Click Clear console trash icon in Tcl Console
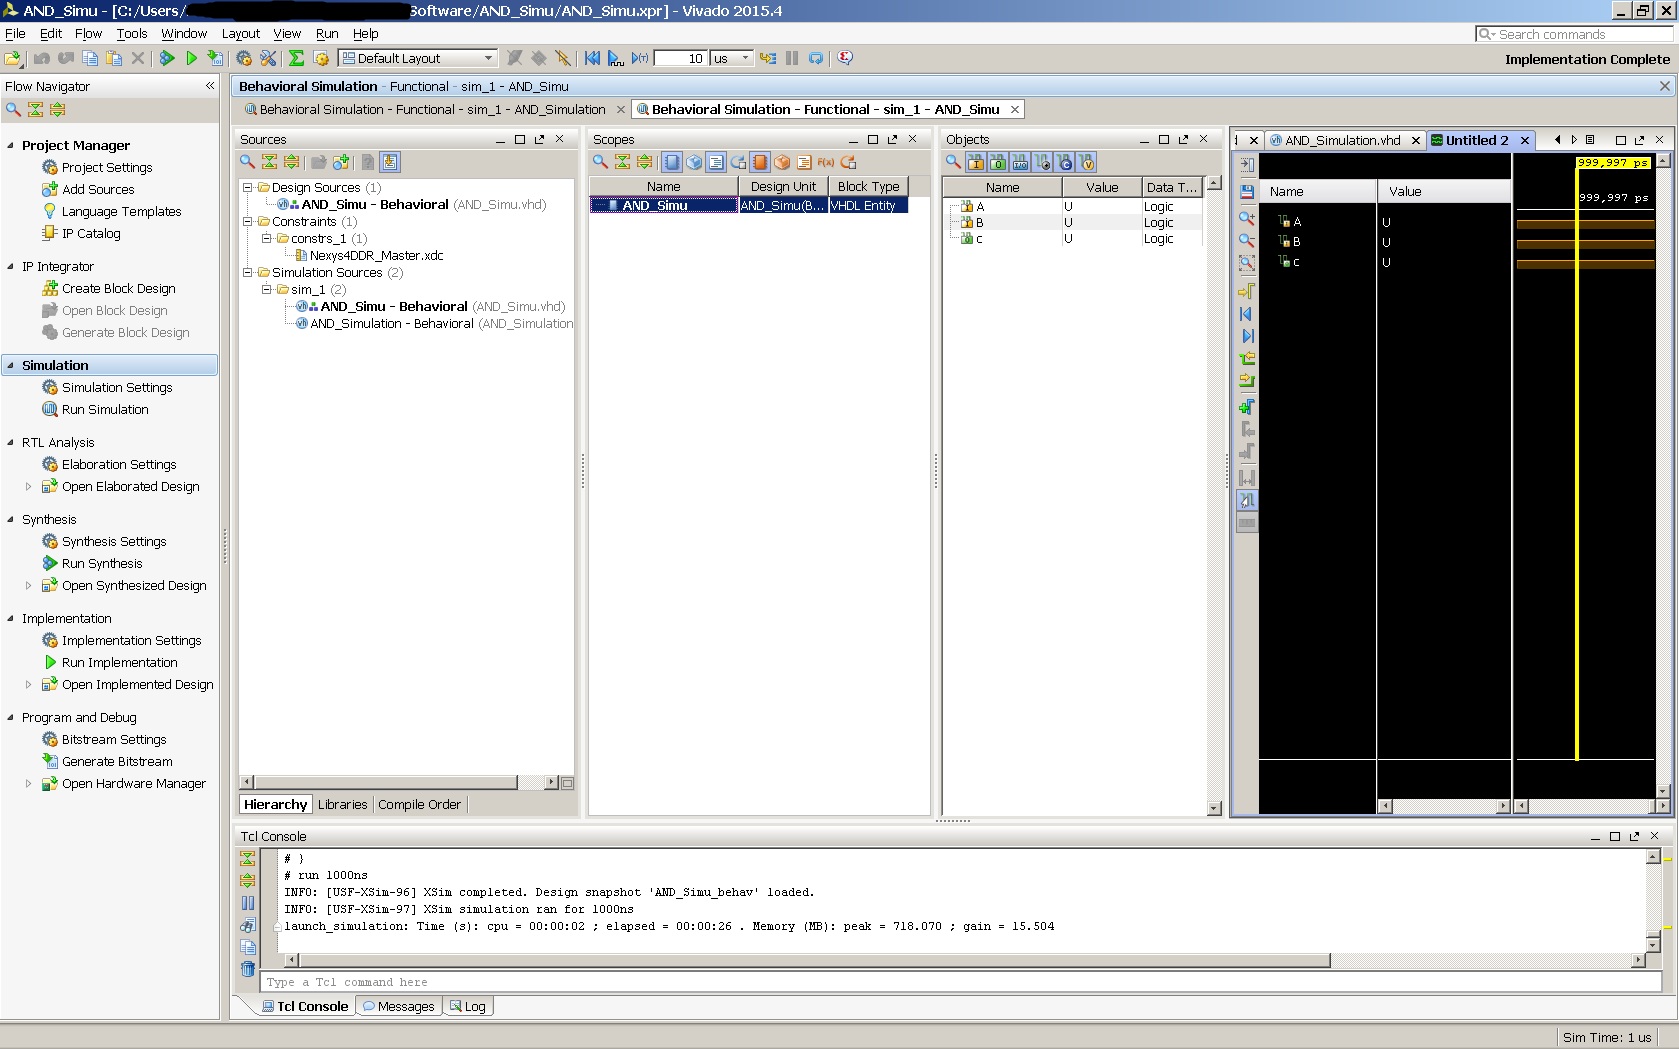Viewport: 1679px width, 1049px height. coord(248,968)
